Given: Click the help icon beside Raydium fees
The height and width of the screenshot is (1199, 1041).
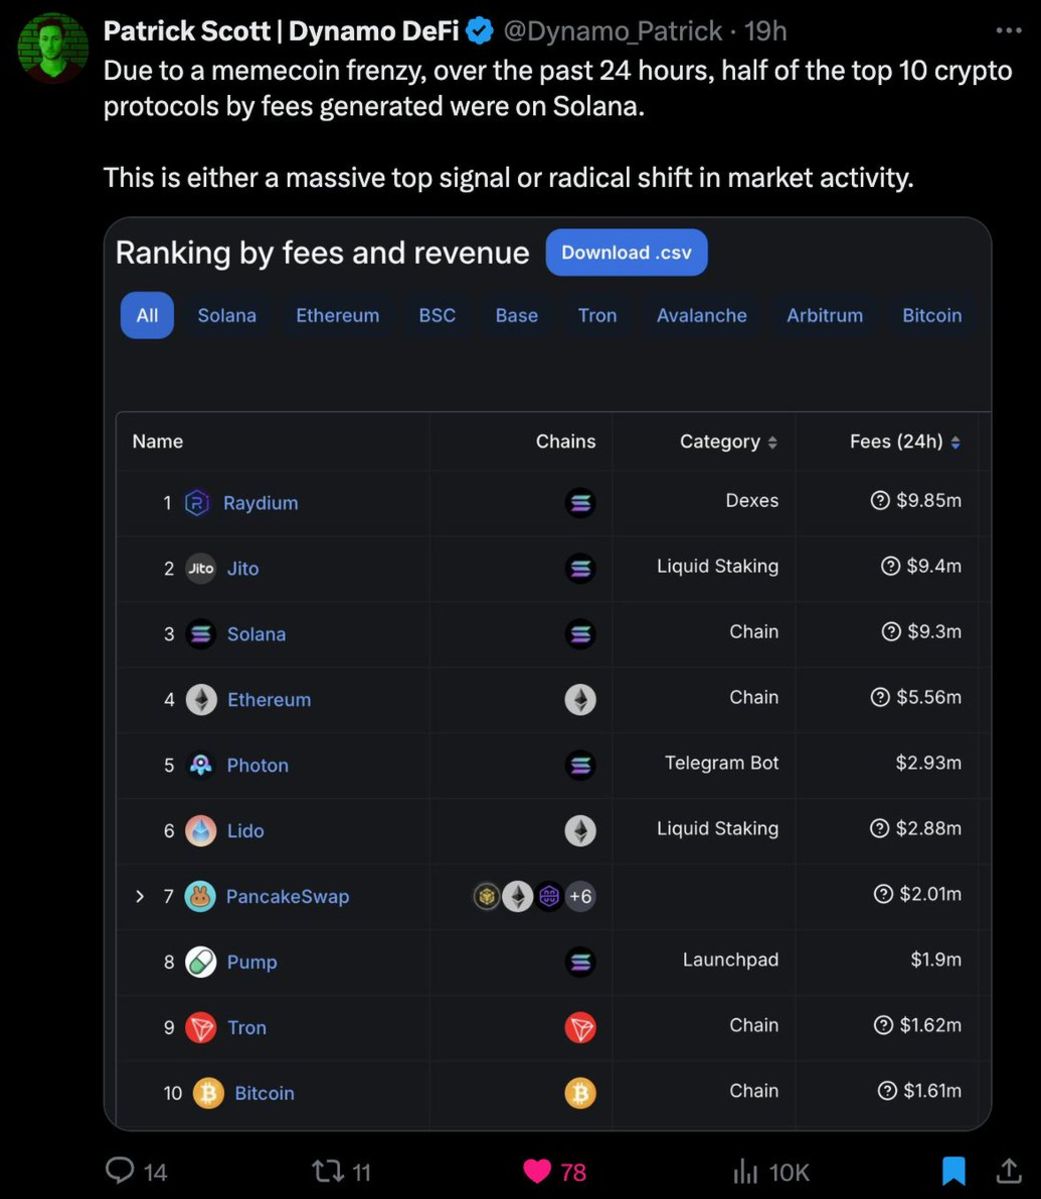Looking at the screenshot, I should point(880,500).
